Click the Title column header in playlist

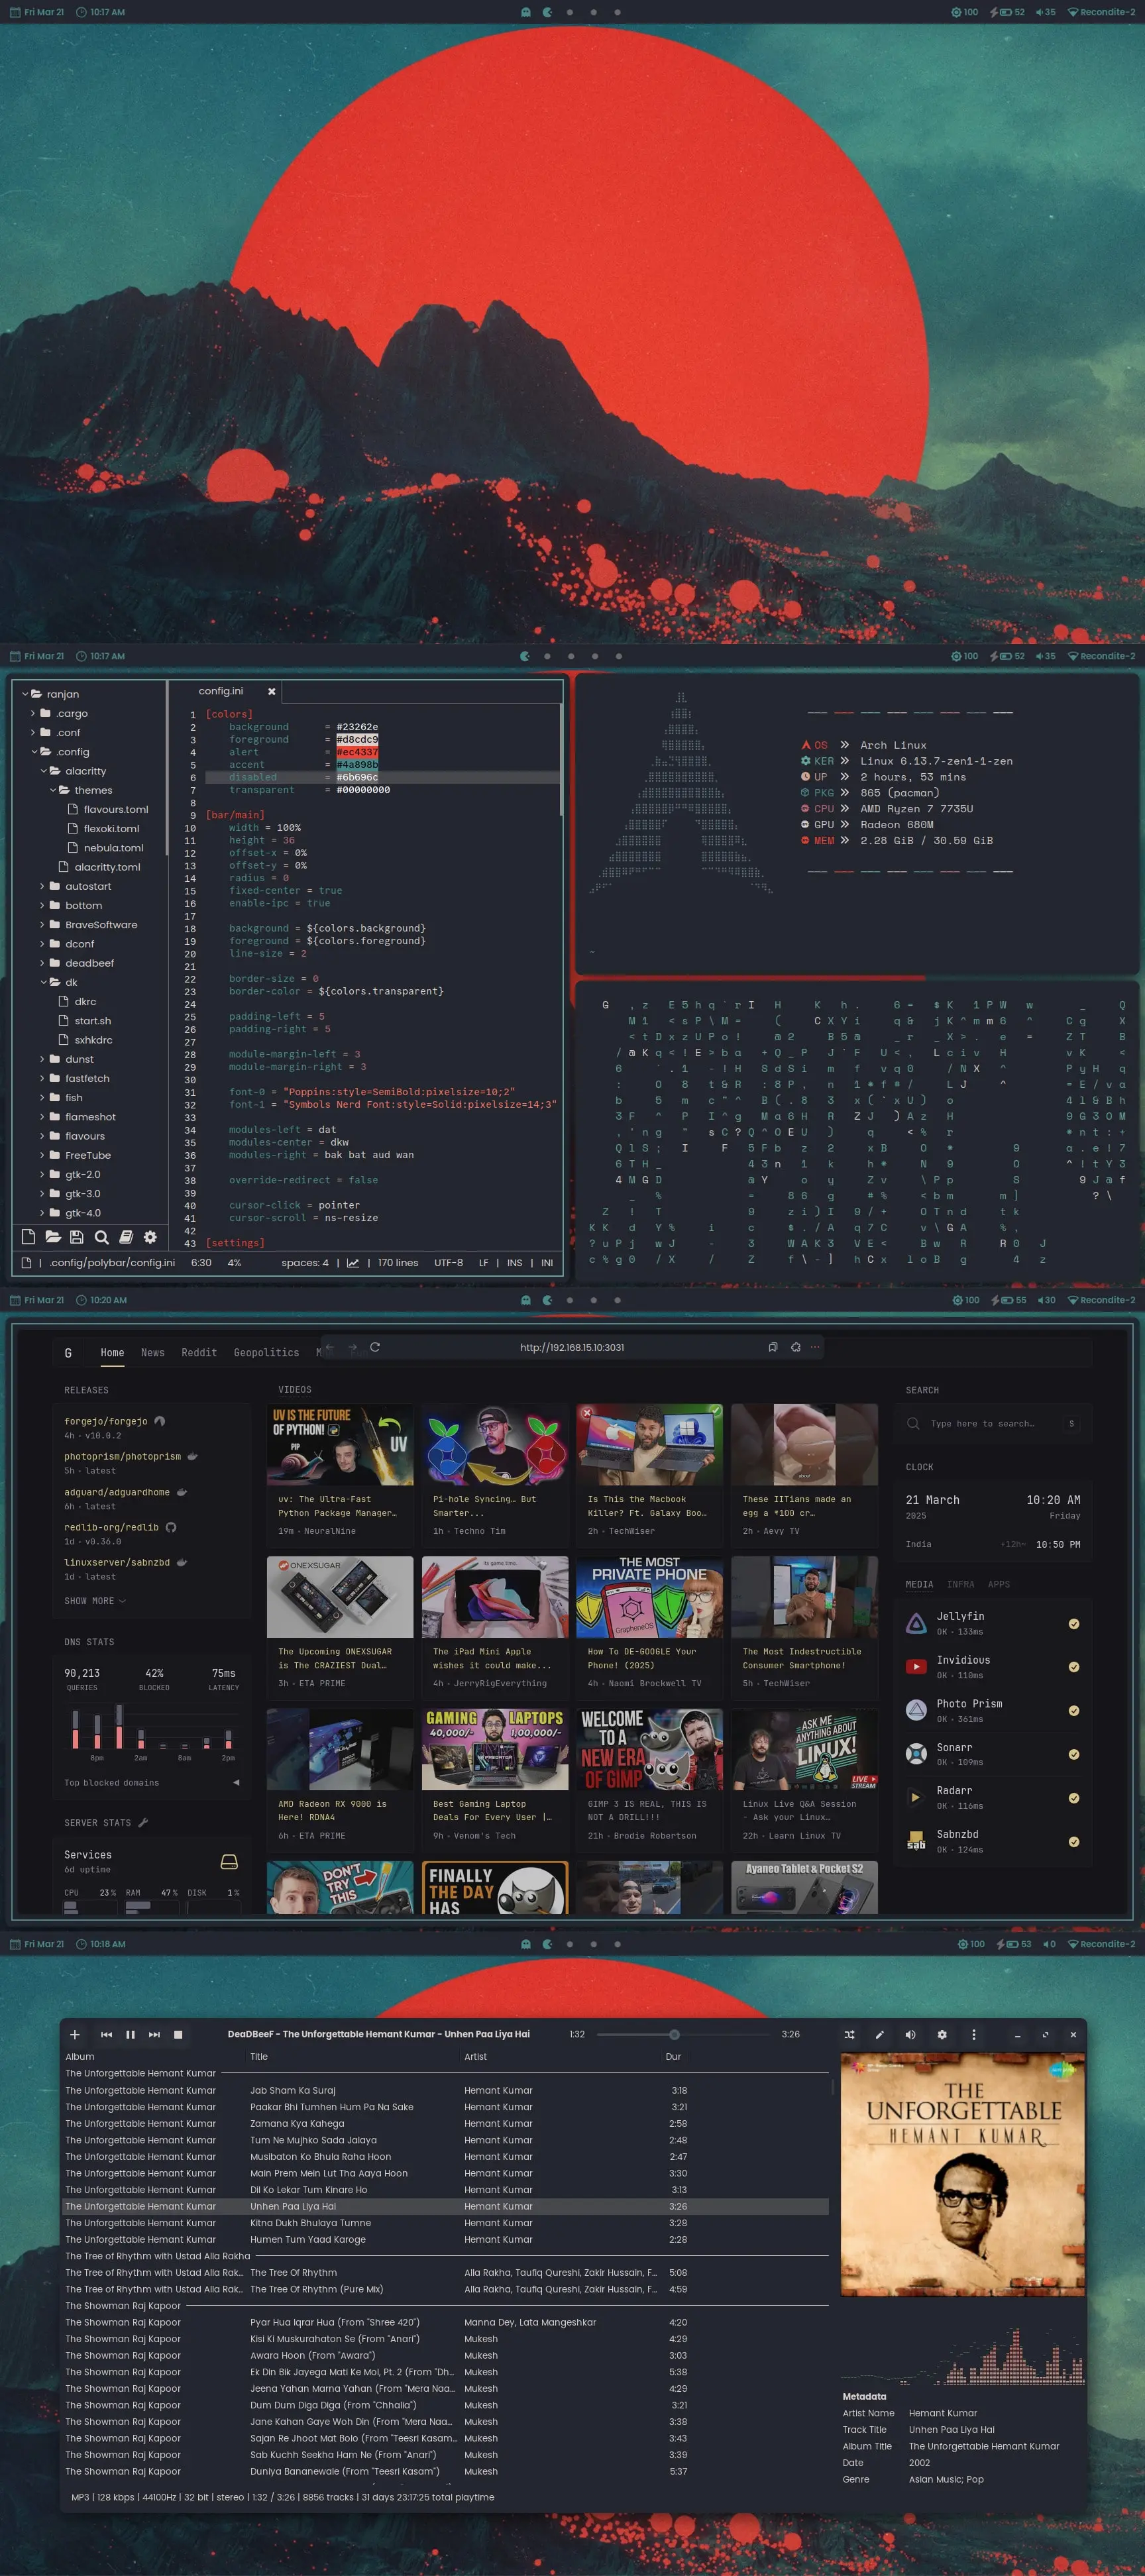tap(259, 2057)
